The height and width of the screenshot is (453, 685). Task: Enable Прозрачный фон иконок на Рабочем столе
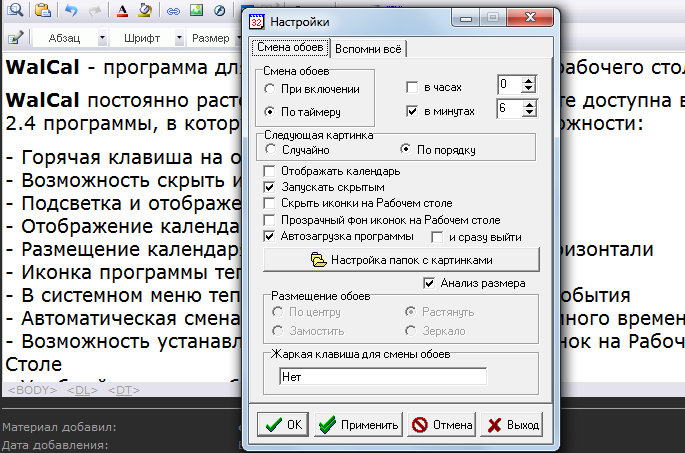270,220
